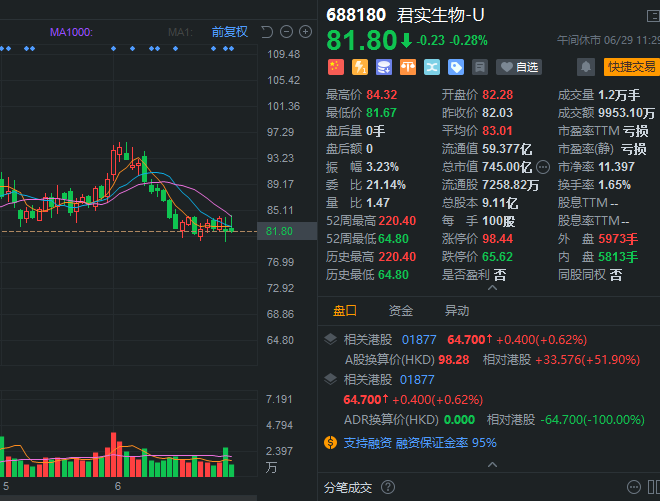
Task: Click the blue database coins icon
Action: point(383,67)
